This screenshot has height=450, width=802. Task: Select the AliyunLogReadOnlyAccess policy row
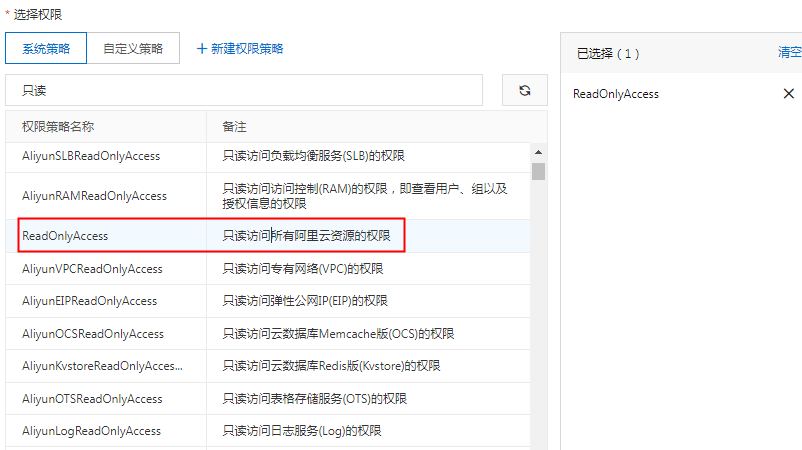pos(268,431)
